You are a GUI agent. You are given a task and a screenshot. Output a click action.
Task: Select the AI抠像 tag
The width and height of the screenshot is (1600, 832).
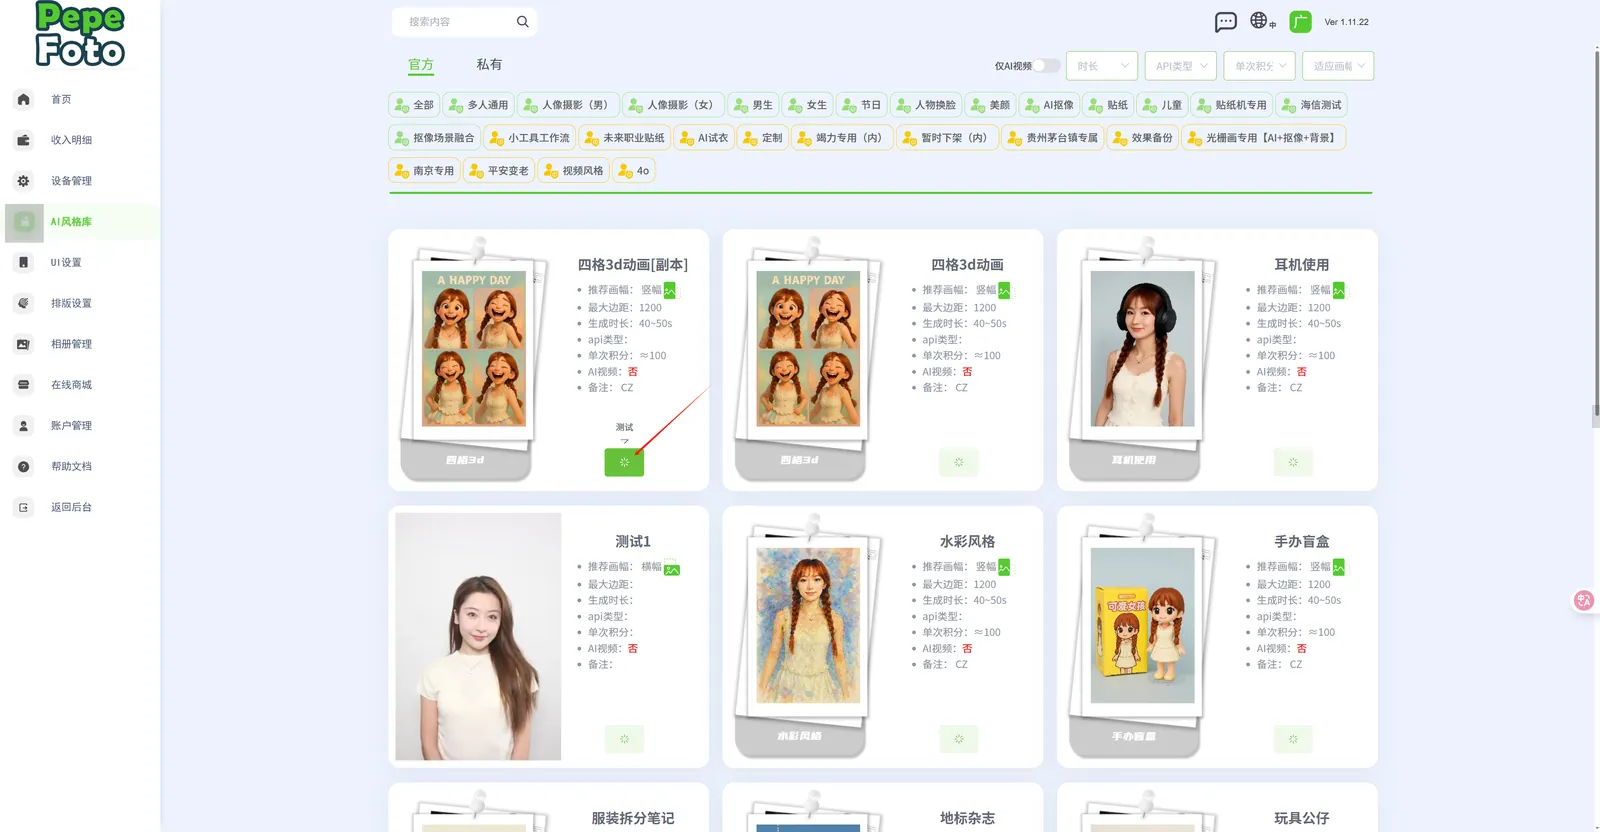pyautogui.click(x=1049, y=105)
